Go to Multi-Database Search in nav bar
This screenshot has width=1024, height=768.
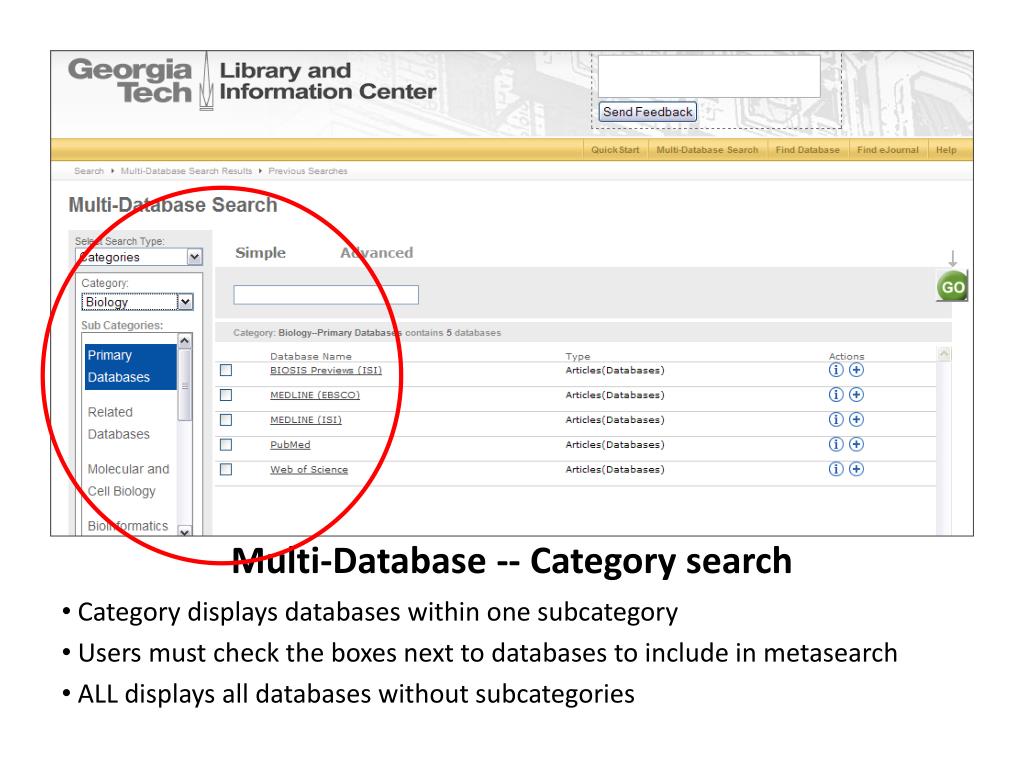coord(707,150)
